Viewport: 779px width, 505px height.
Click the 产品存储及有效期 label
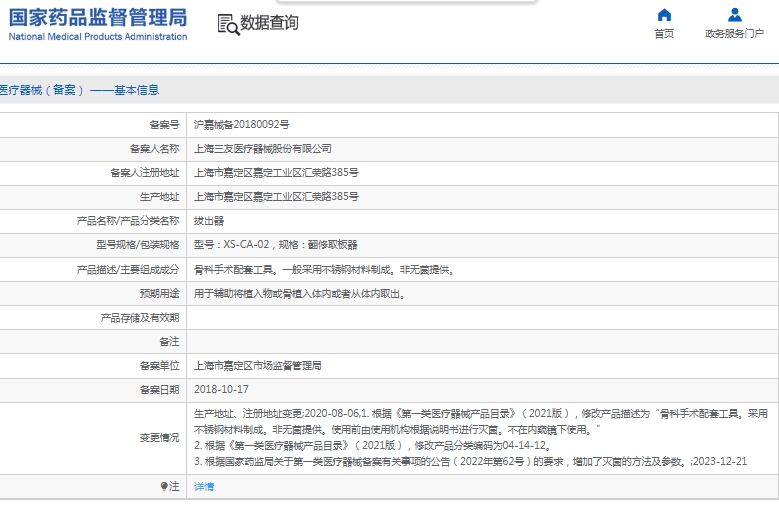point(140,318)
